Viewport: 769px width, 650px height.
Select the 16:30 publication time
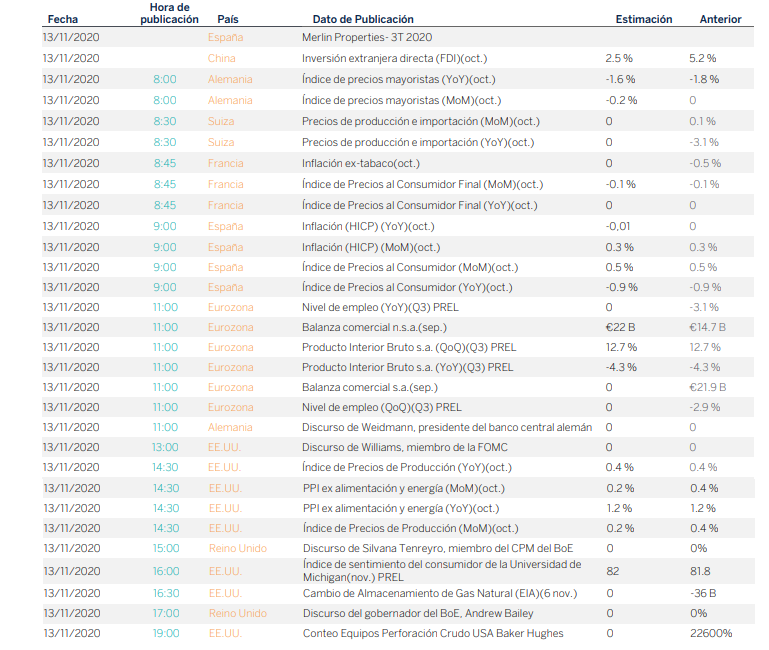[x=165, y=593]
